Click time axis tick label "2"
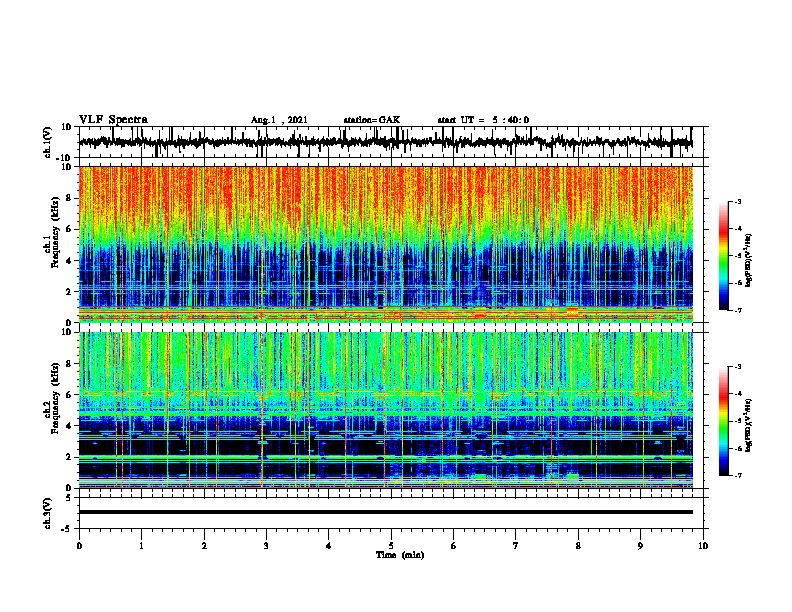Image resolution: width=792 pixels, height=612 pixels. click(x=204, y=546)
